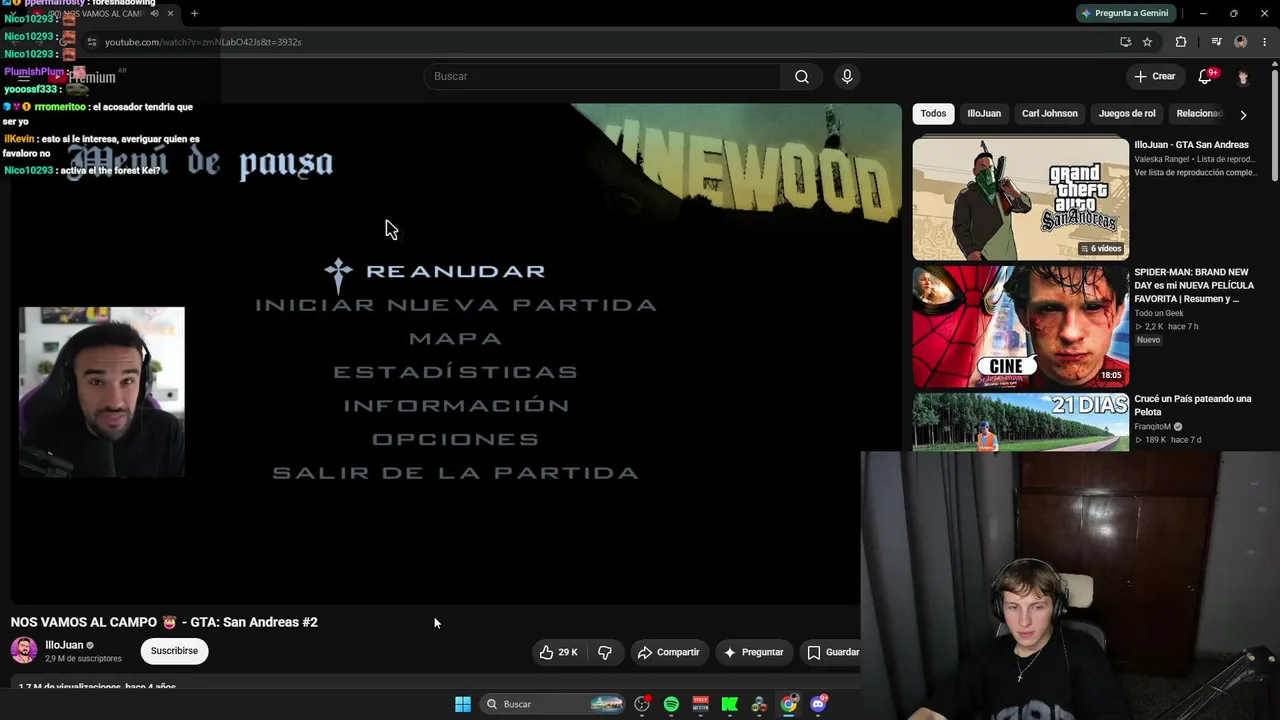Click the FranqitoM channel name
Screen dimensions: 1280x720
point(1153,426)
